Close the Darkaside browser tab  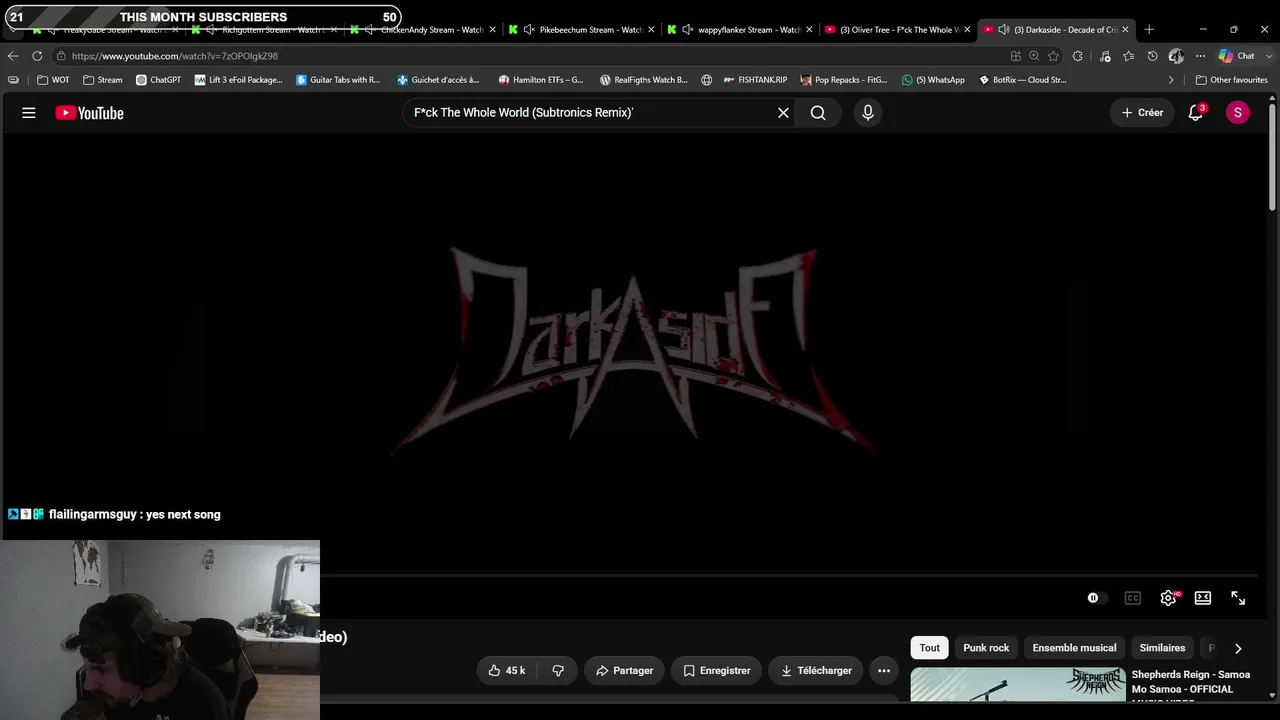(1125, 30)
